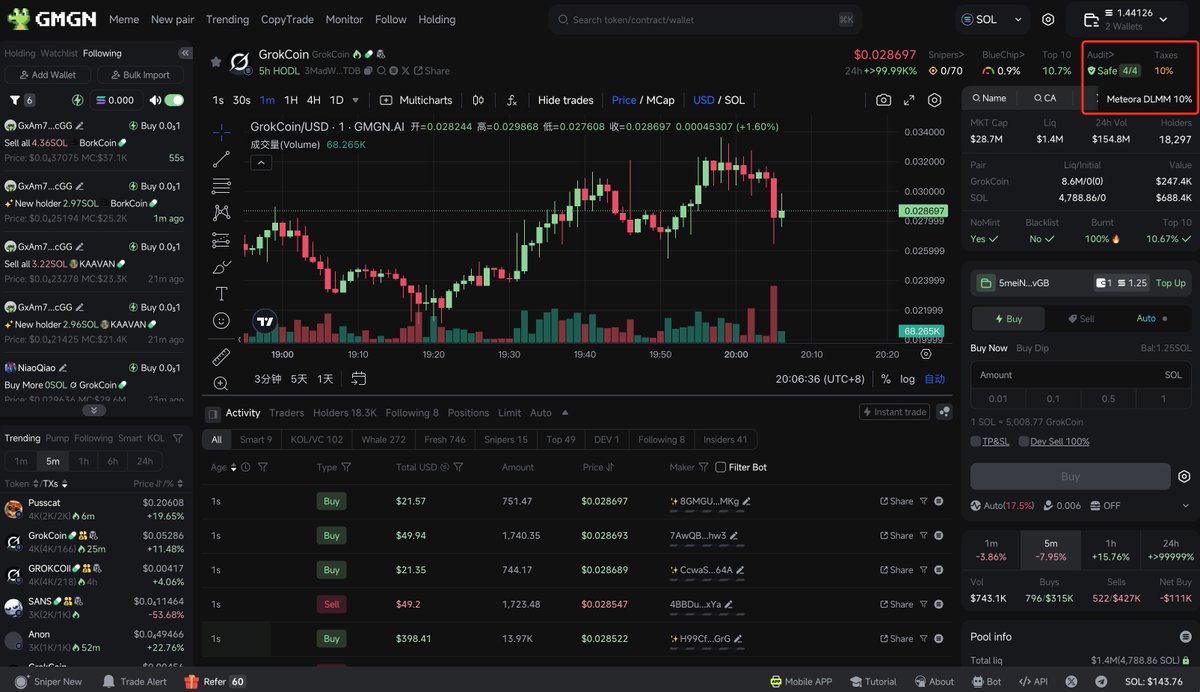Expand the 1D timeframe dropdown arrow

[x=354, y=100]
